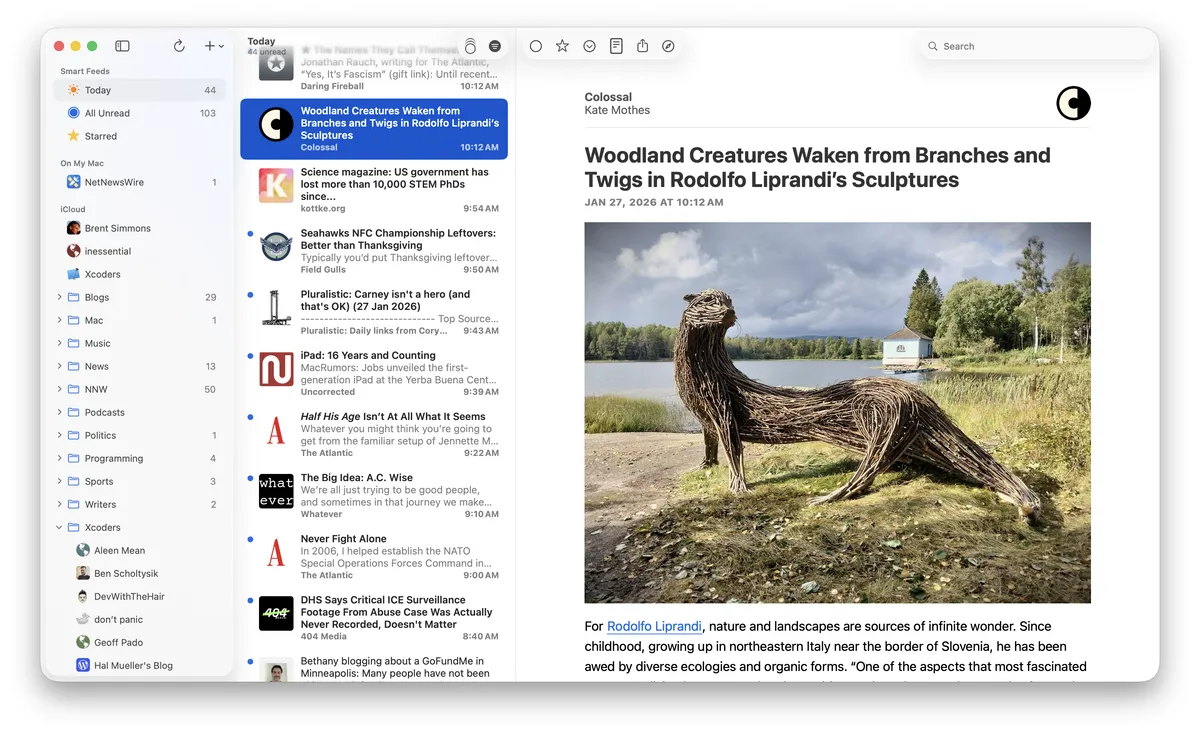Select the Brent Simmons feed icon

coord(73,228)
